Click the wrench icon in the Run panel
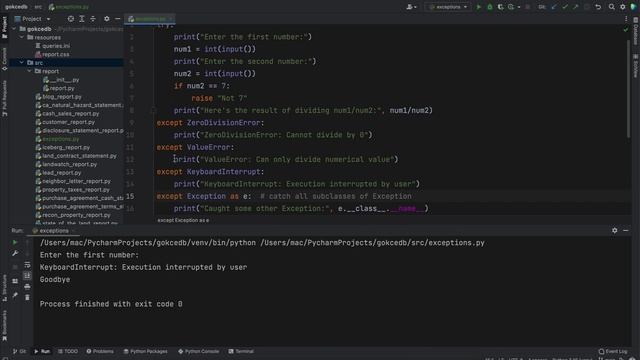Viewport: 640px width, 360px height. [x=15, y=253]
